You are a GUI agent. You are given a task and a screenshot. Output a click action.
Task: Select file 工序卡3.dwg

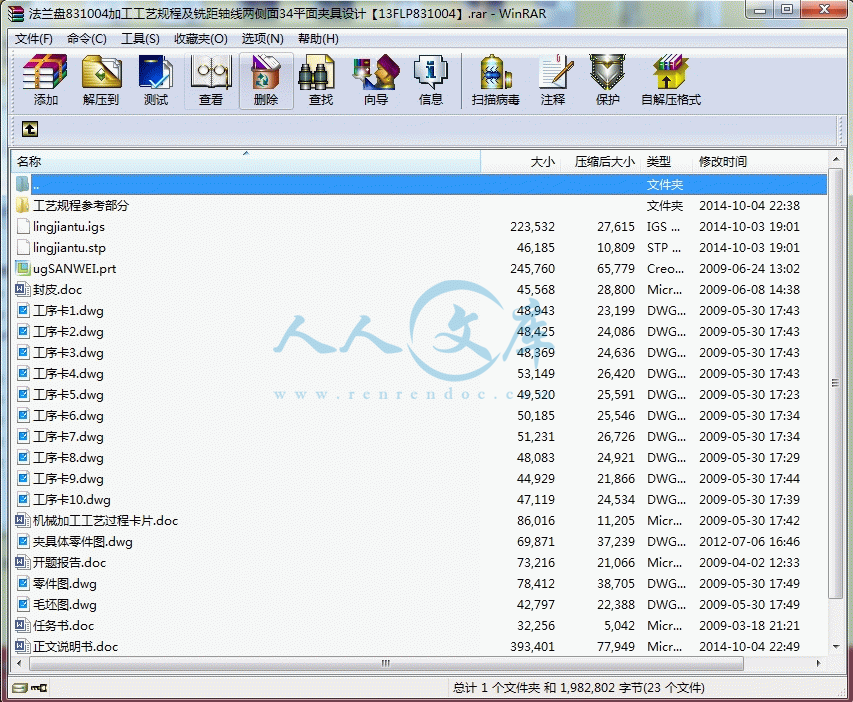(x=68, y=353)
